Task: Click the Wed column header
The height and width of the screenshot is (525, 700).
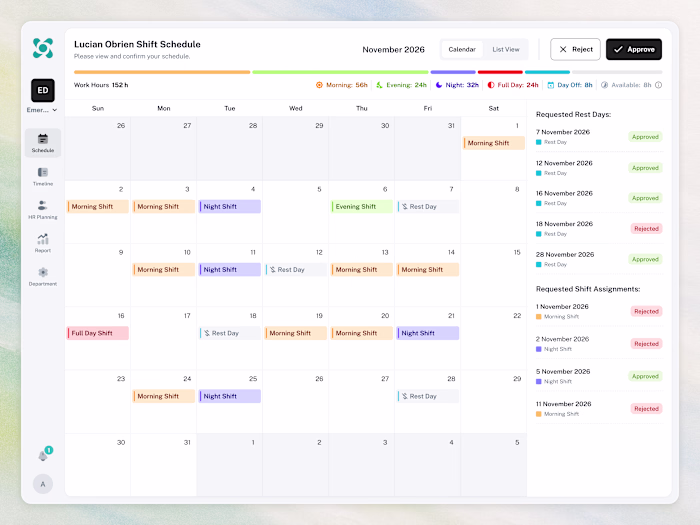Action: (296, 108)
